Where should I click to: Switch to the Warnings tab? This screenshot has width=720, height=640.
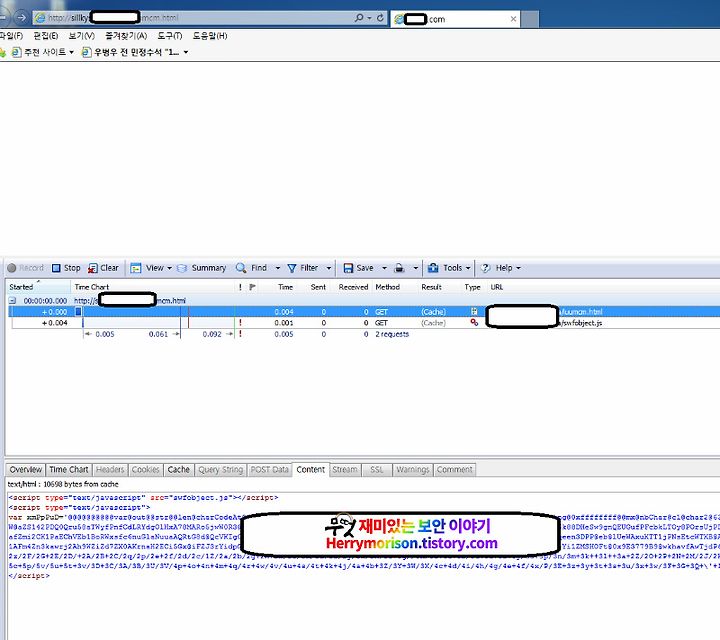pos(412,470)
